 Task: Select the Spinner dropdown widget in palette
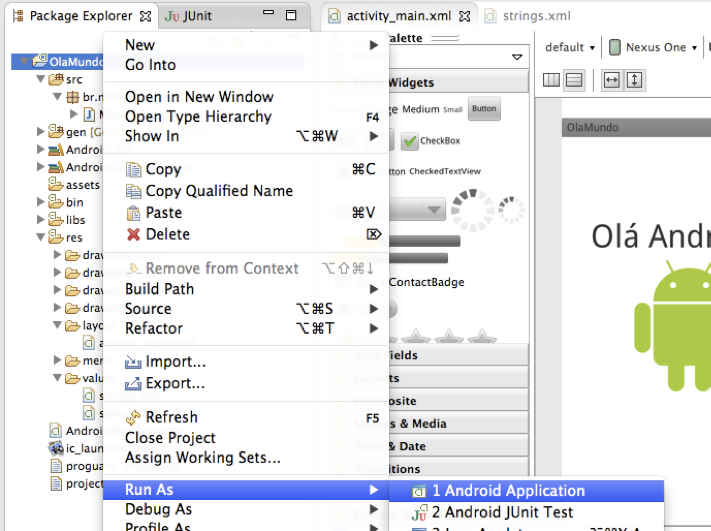(418, 209)
